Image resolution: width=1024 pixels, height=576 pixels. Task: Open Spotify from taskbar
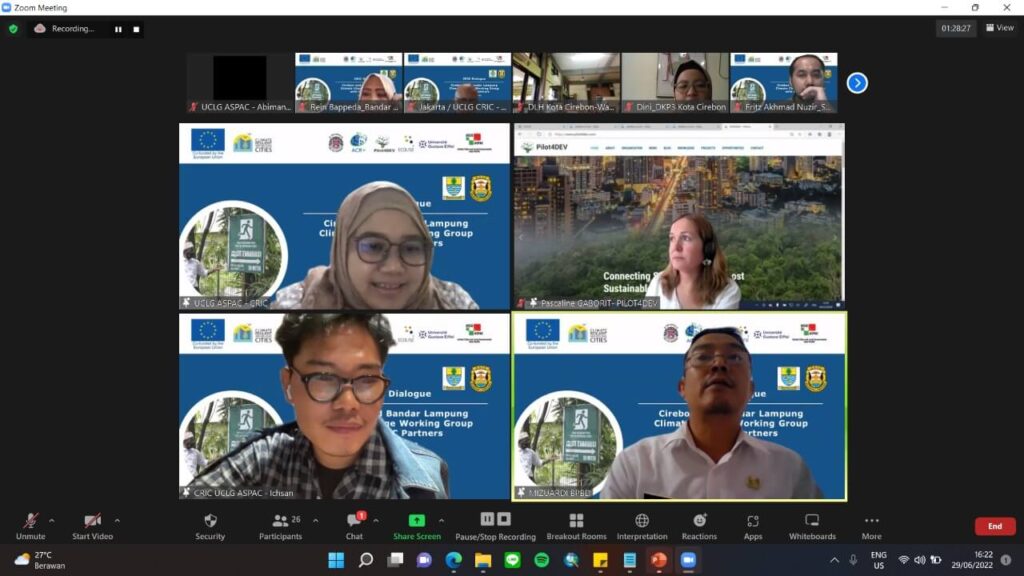541,560
